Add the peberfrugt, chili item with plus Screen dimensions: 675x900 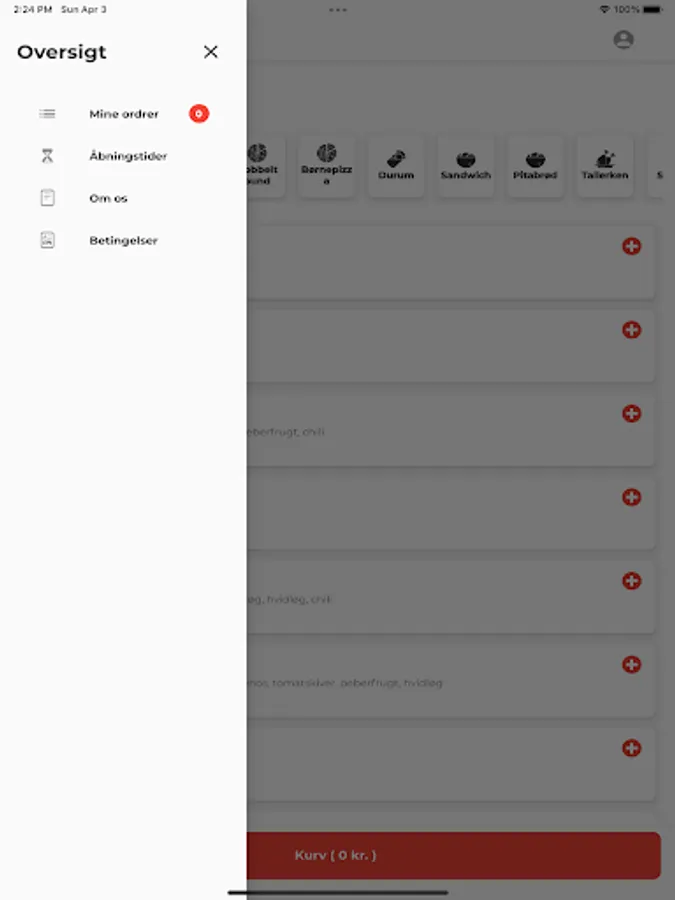[631, 413]
